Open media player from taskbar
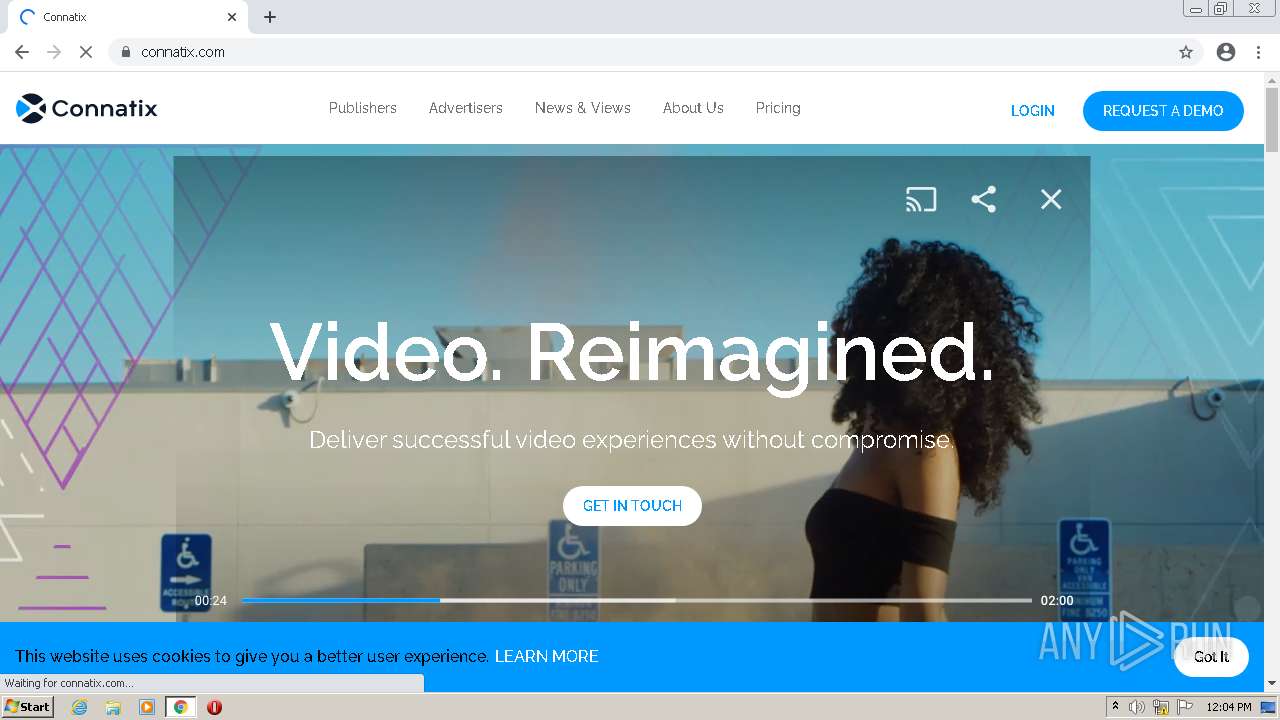This screenshot has width=1280, height=720. (147, 707)
